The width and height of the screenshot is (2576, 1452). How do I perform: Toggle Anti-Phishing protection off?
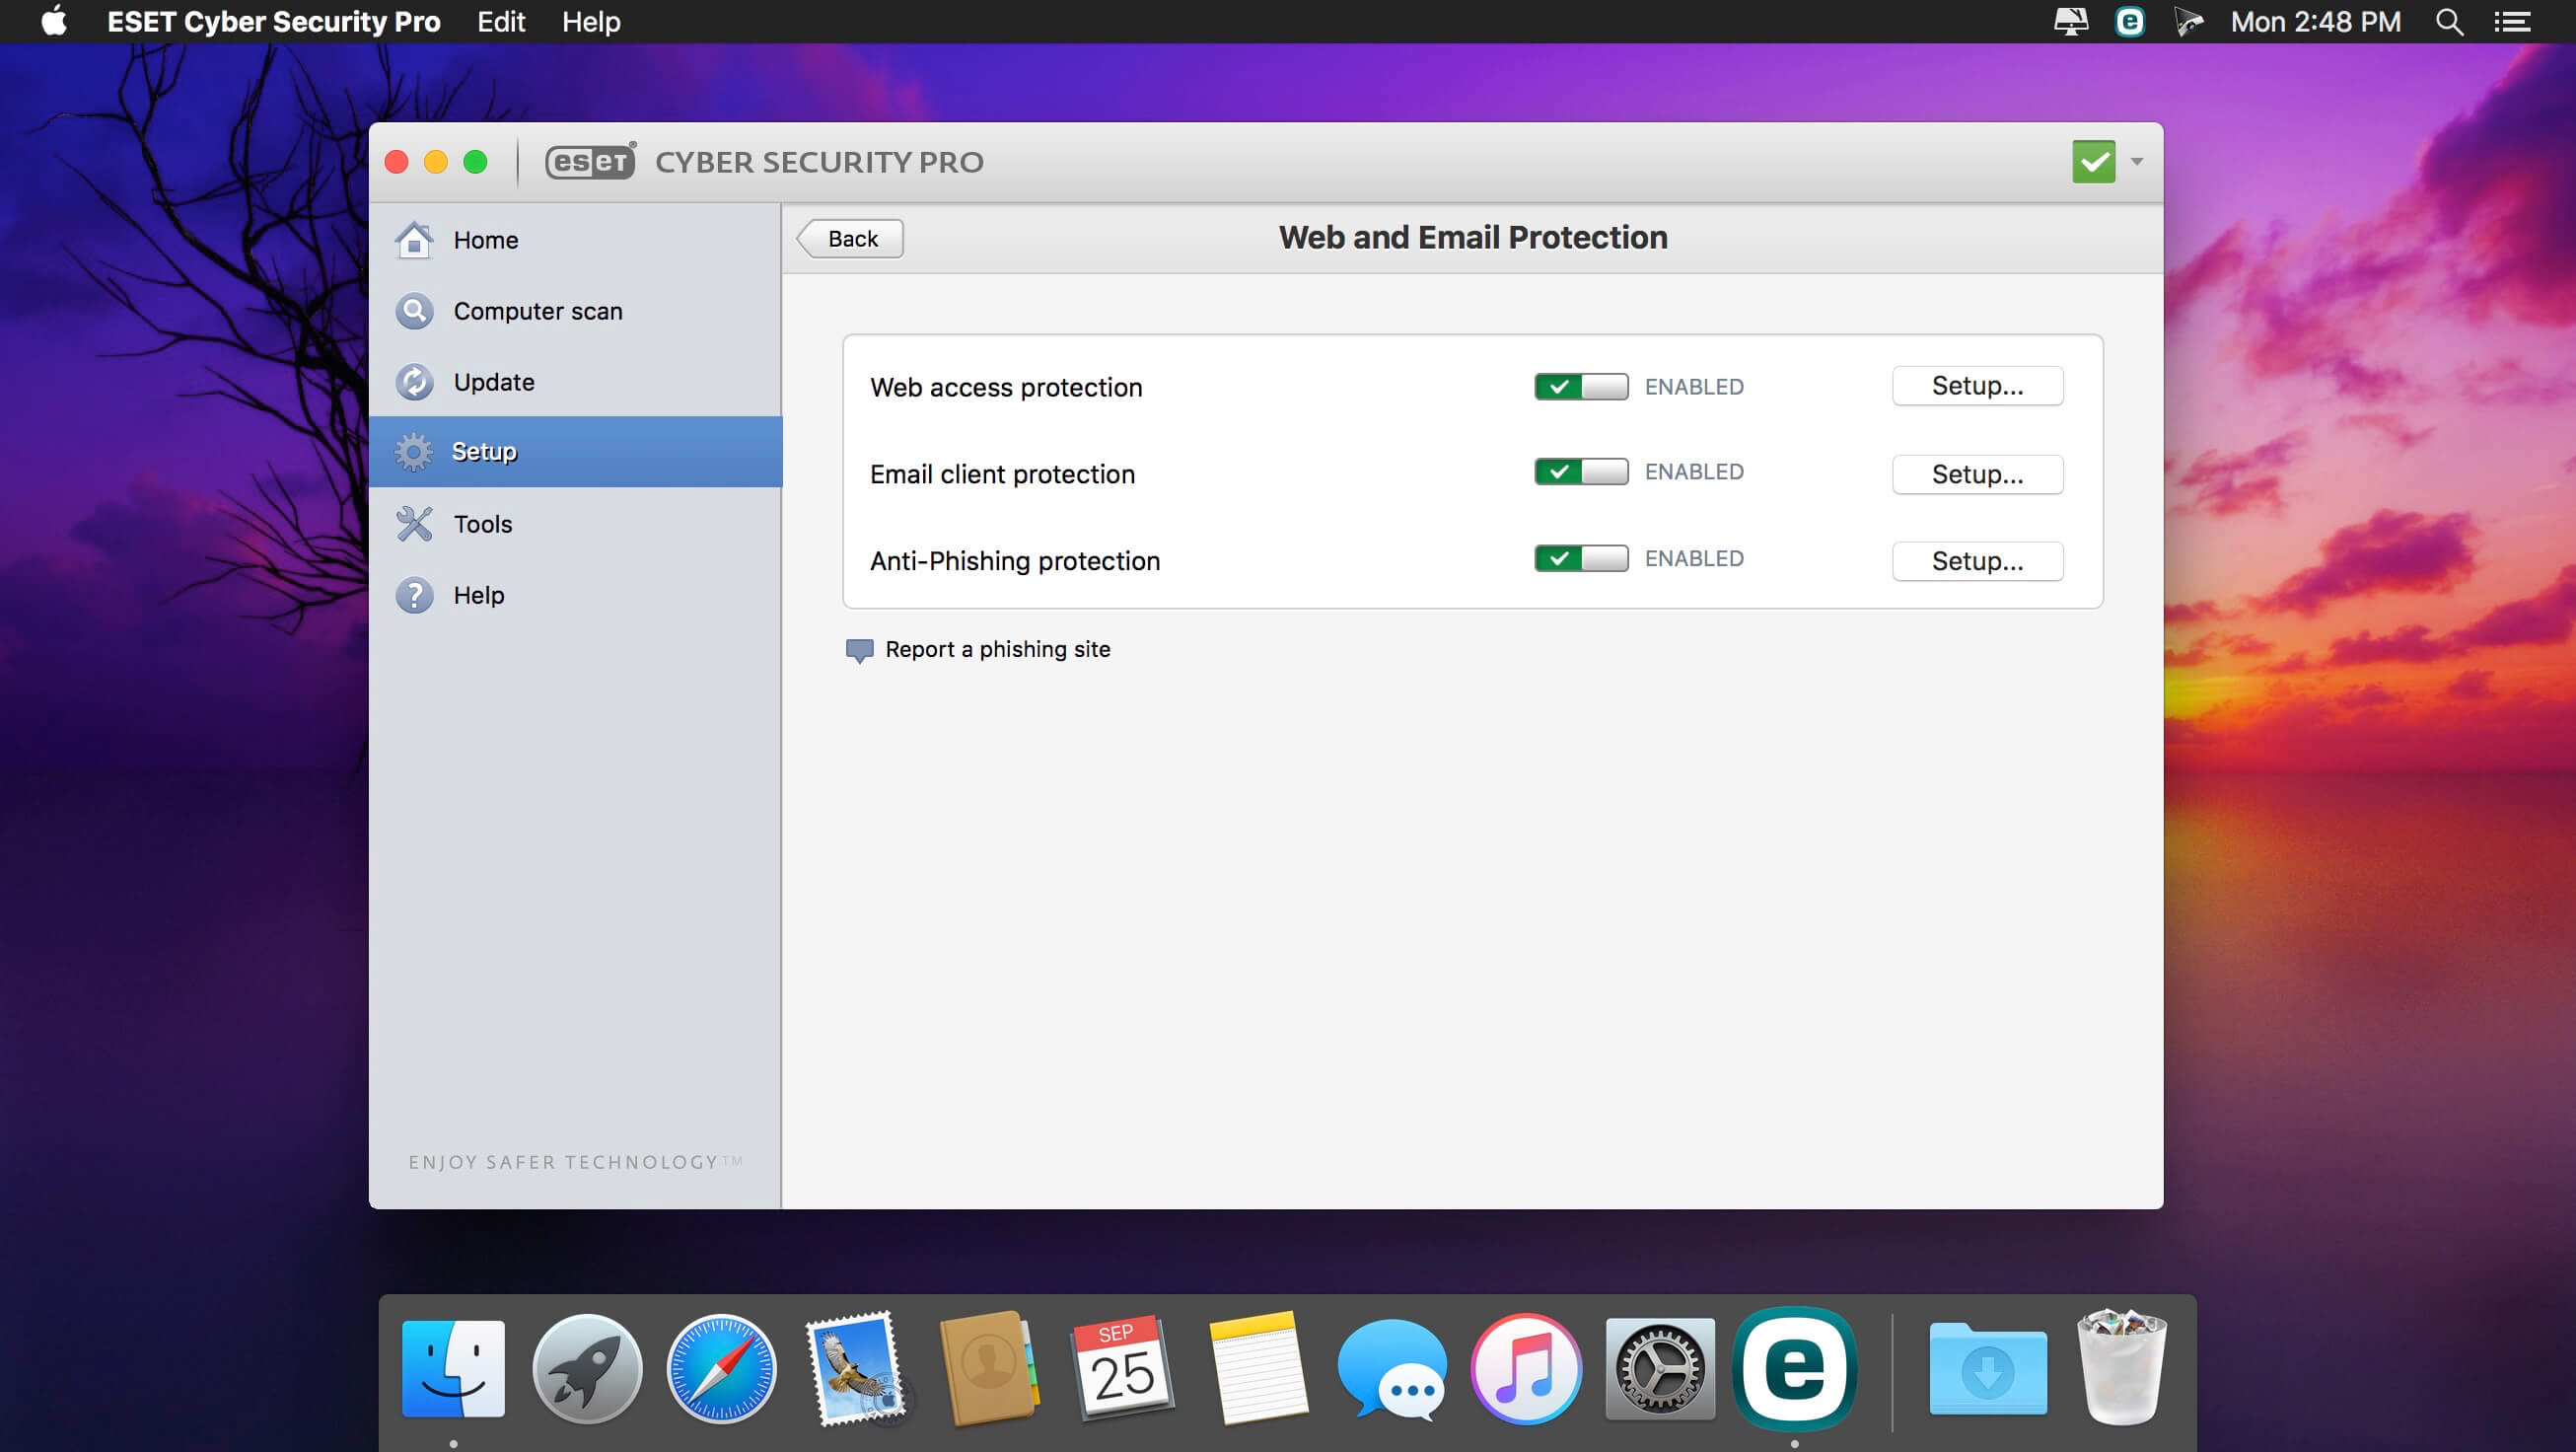point(1581,559)
